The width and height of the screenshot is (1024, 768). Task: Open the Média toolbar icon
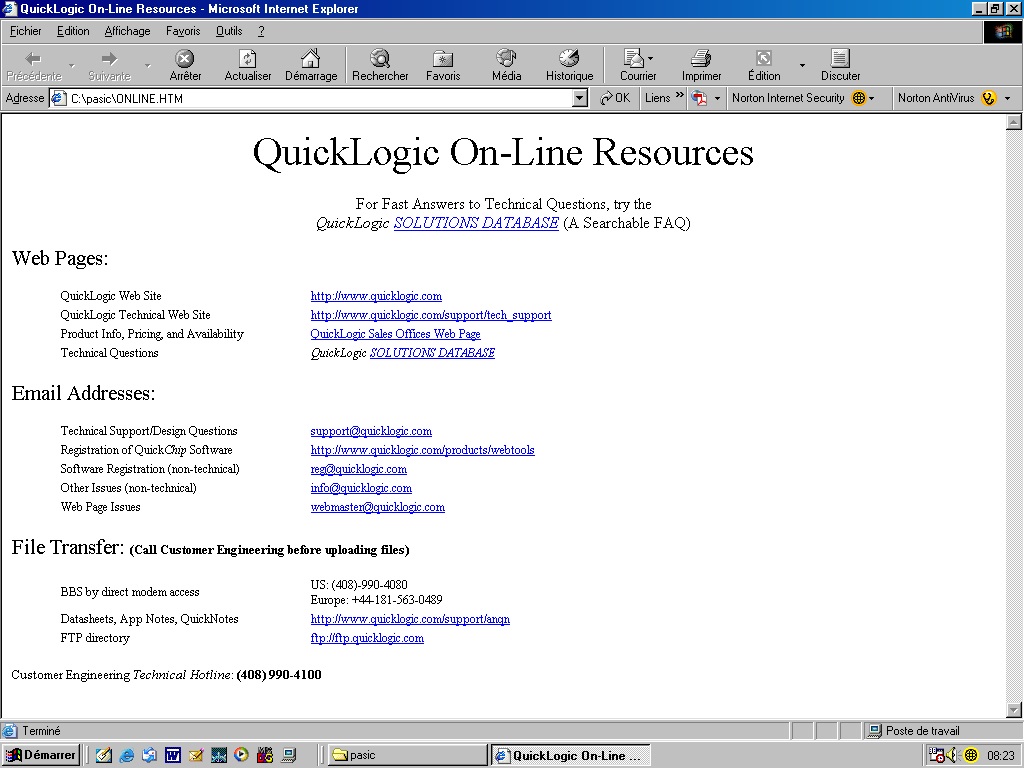pyautogui.click(x=506, y=60)
